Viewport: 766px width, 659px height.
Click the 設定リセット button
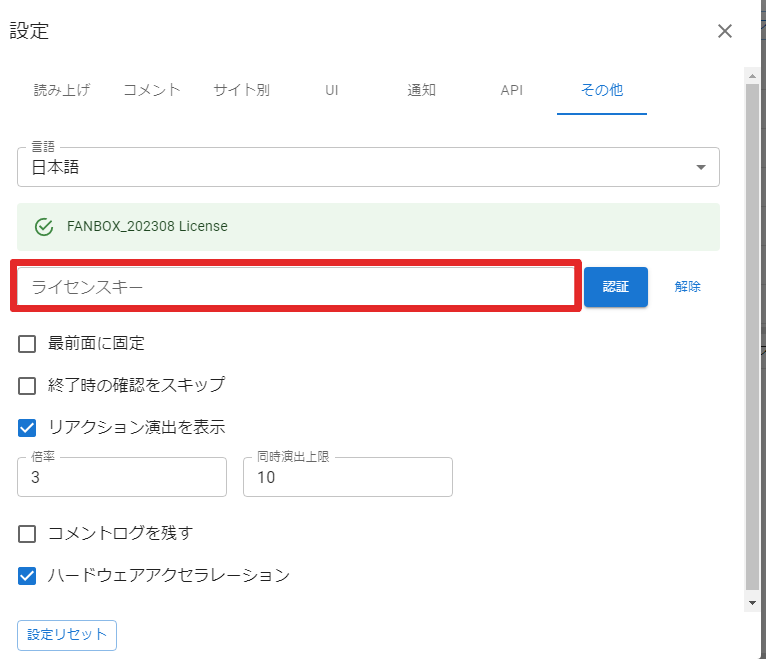tap(67, 635)
